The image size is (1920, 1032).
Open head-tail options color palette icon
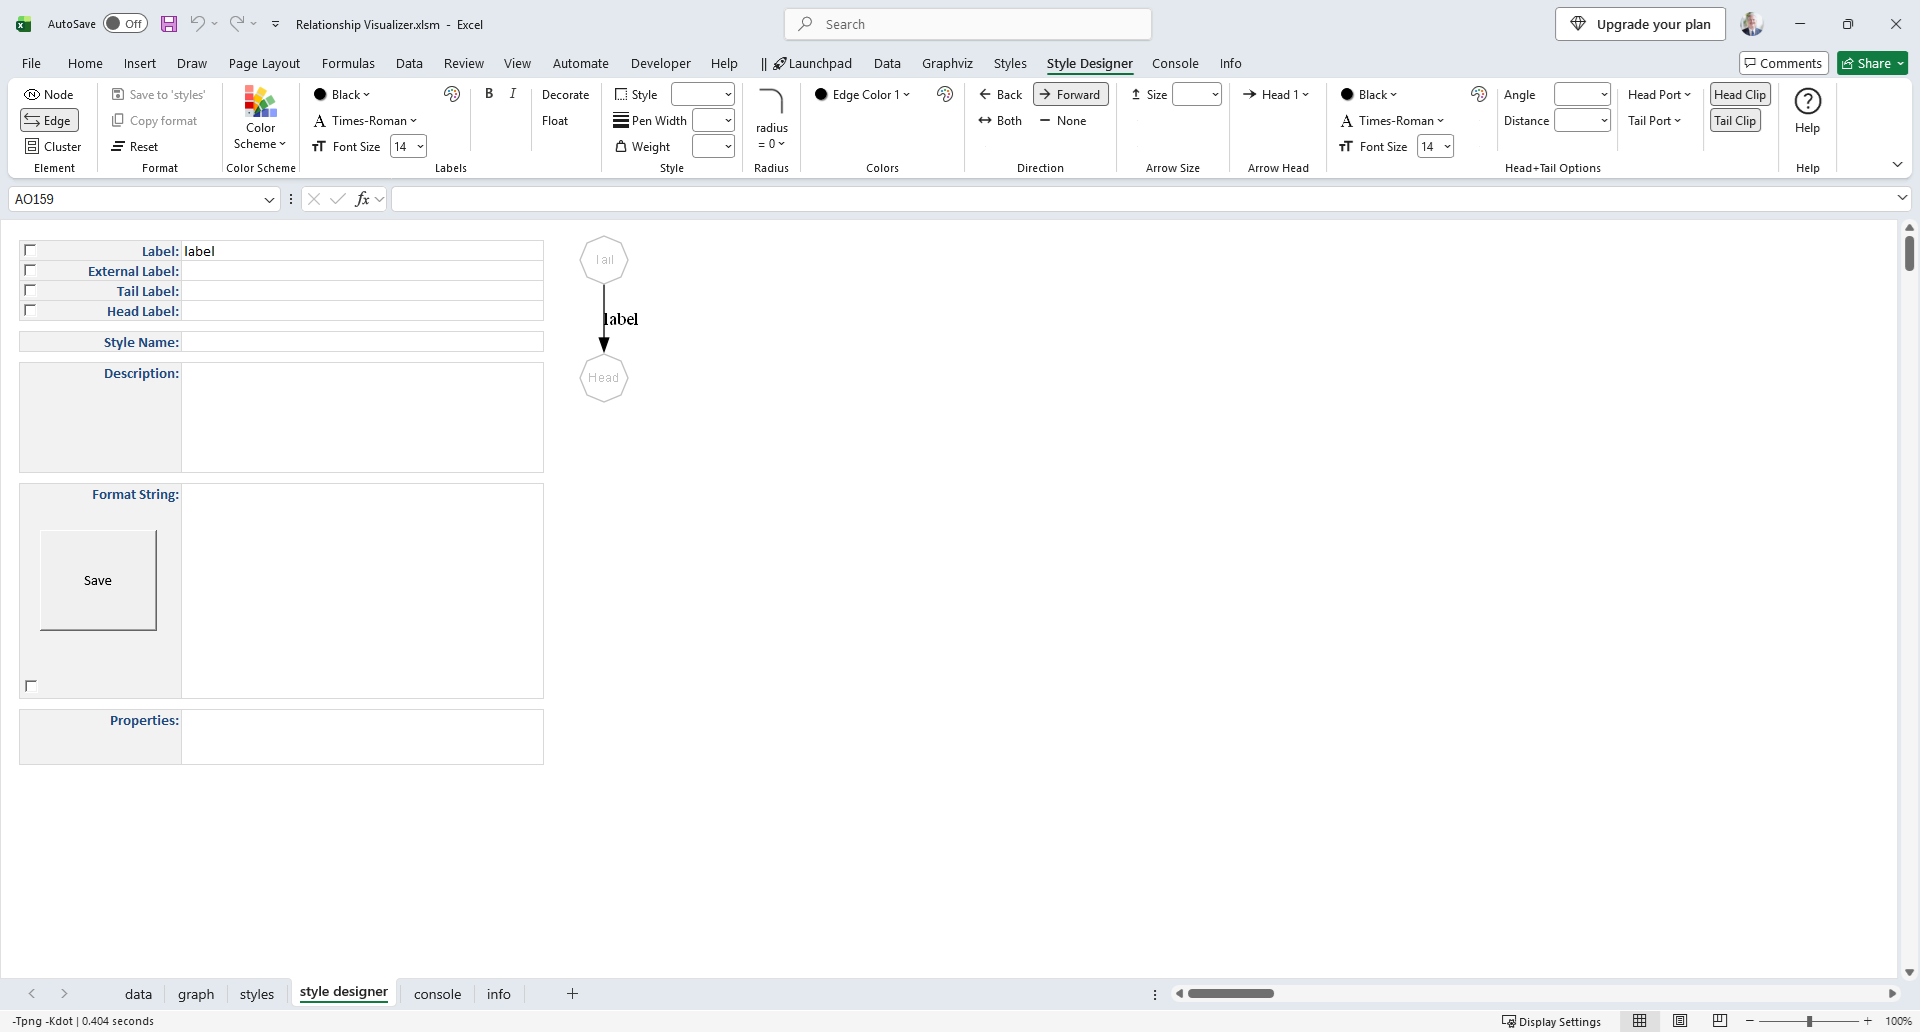(1479, 94)
